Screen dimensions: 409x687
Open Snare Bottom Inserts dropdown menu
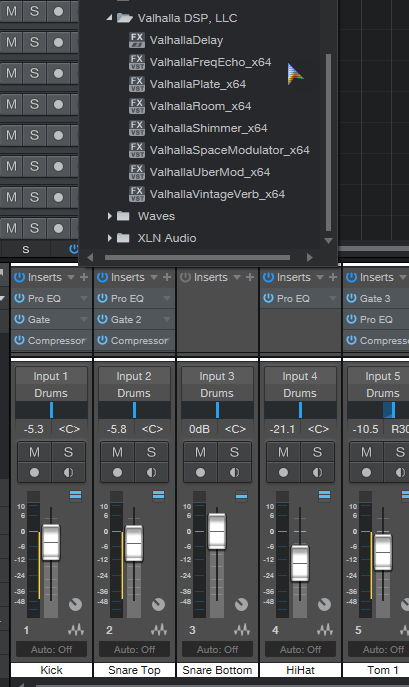pos(237,277)
